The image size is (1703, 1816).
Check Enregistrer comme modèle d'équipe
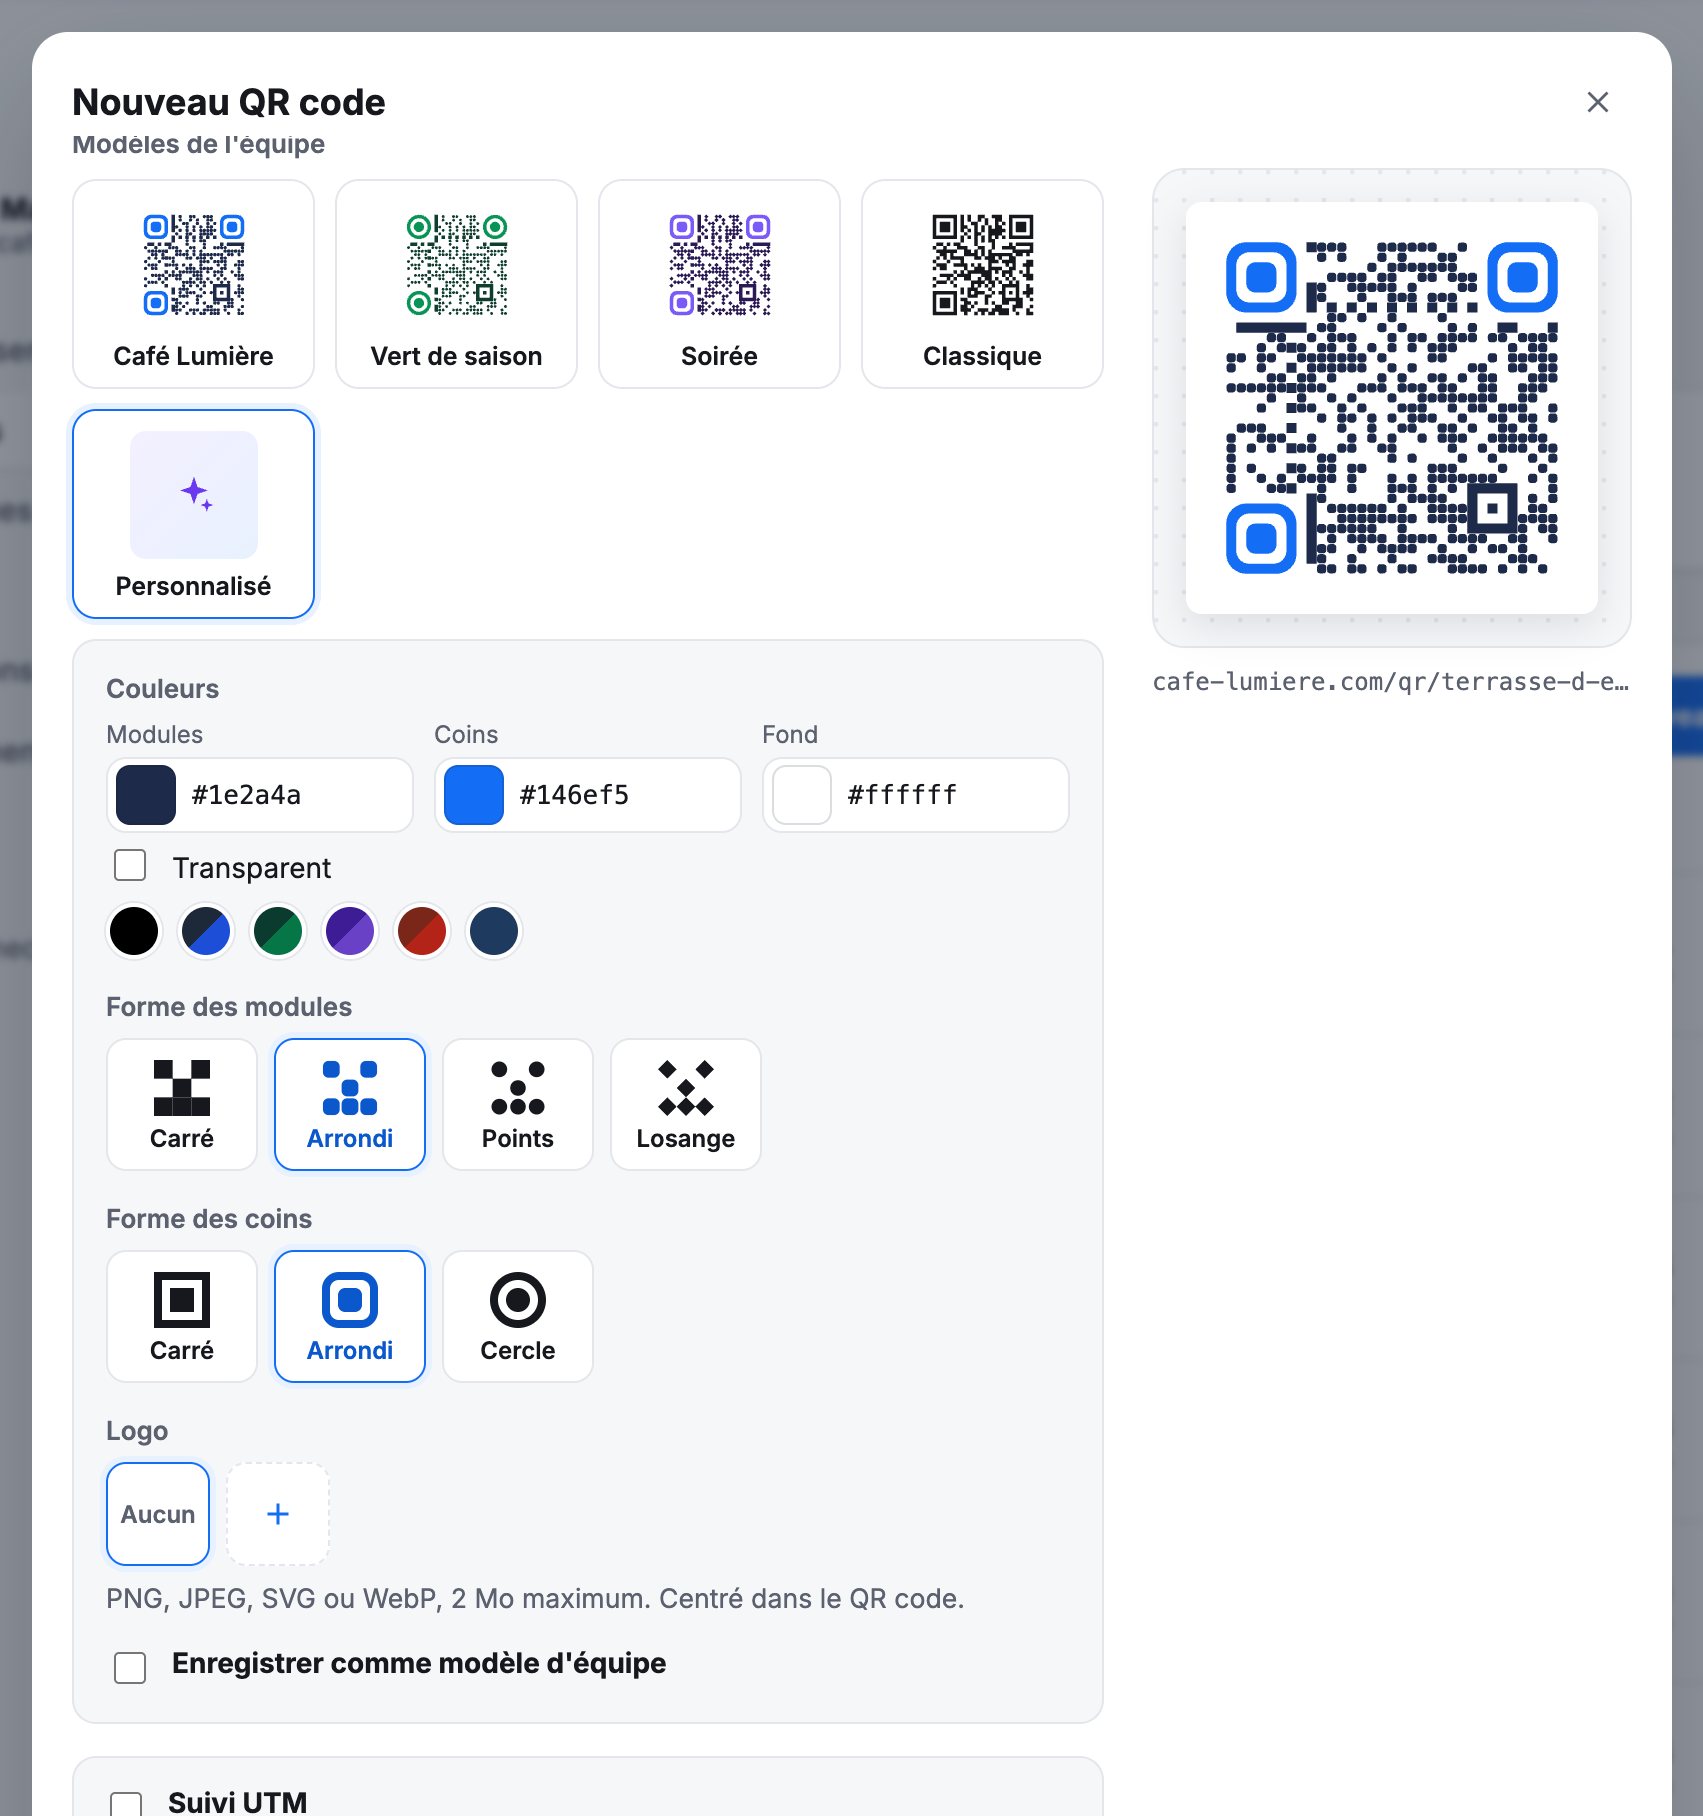[x=130, y=1667]
